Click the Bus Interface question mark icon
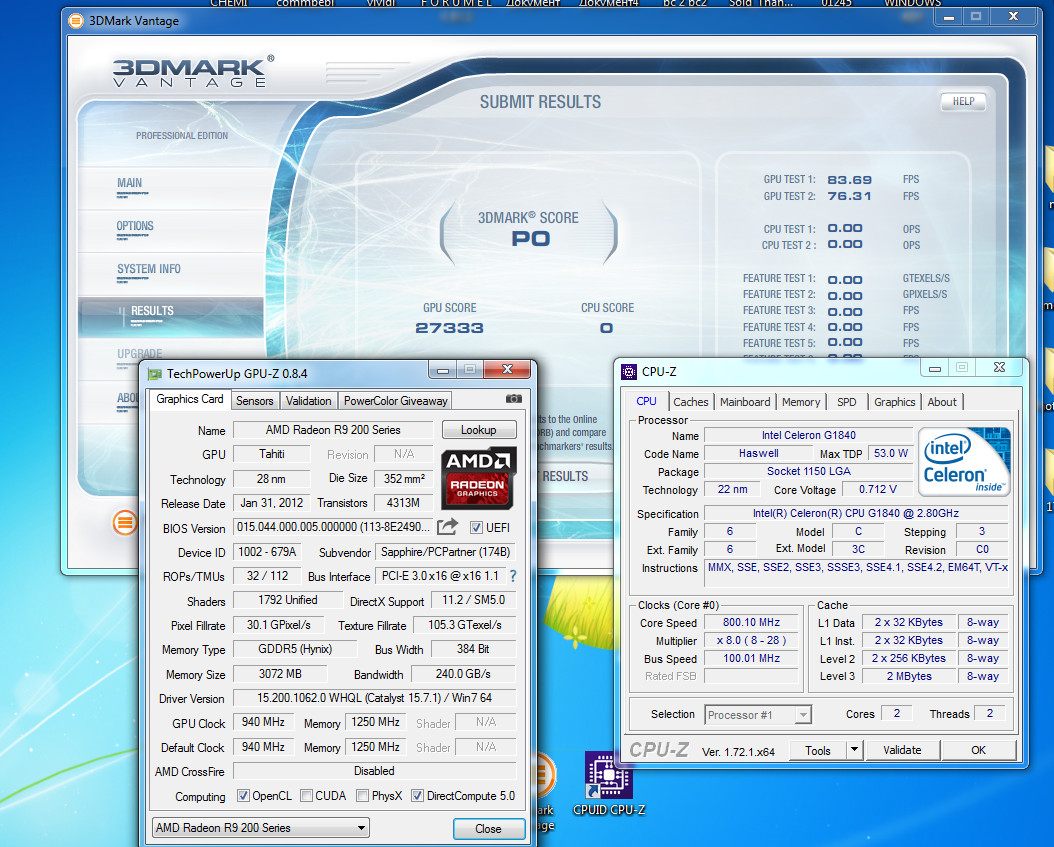Viewport: 1054px width, 847px height. click(513, 576)
